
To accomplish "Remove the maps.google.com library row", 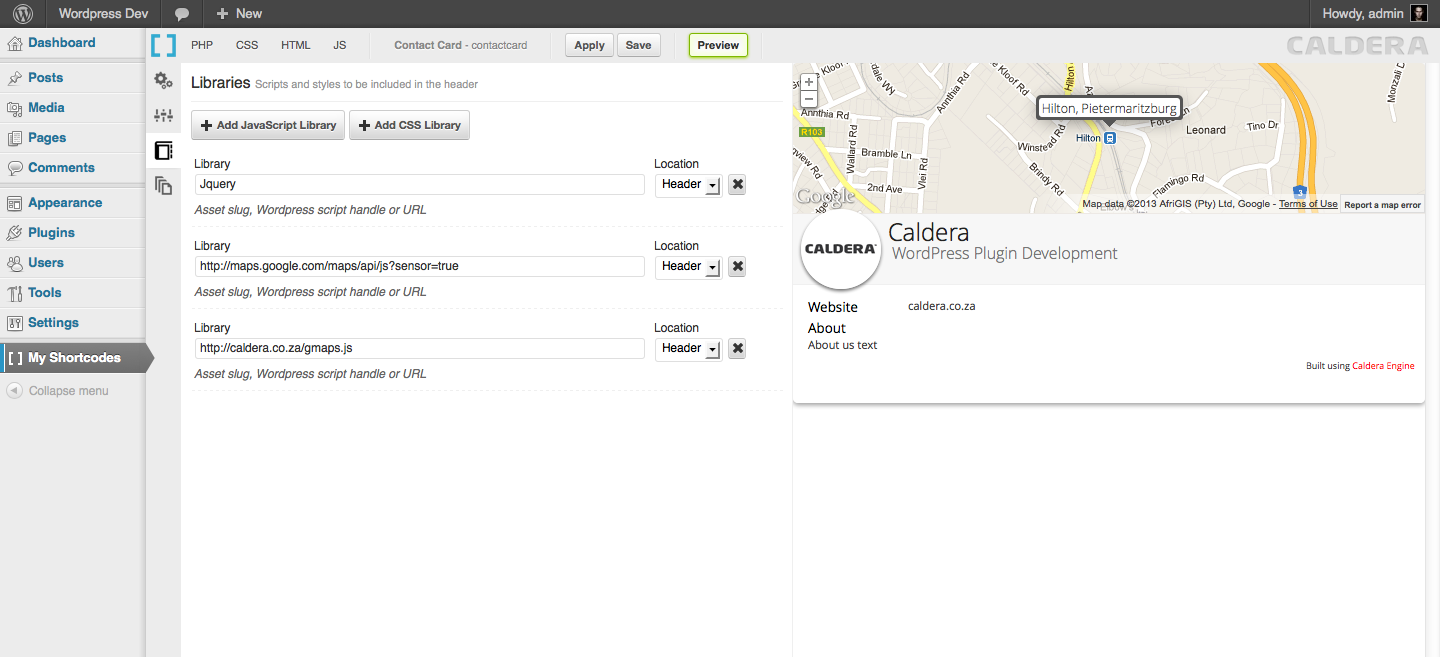I will click(737, 266).
